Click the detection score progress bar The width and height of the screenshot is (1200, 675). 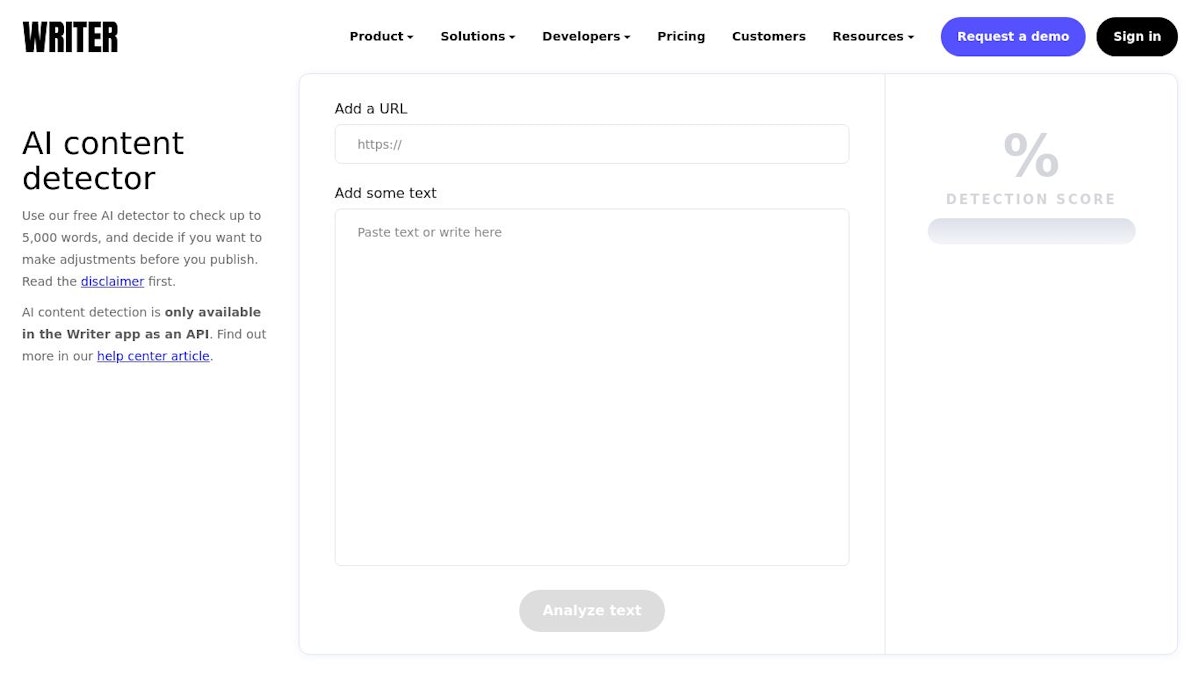[1031, 231]
